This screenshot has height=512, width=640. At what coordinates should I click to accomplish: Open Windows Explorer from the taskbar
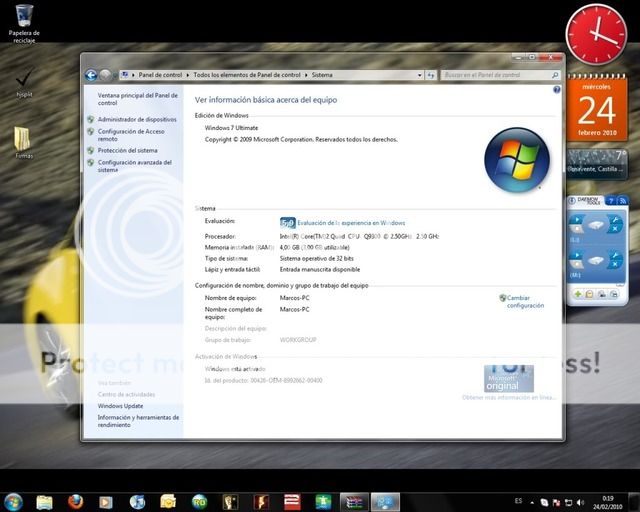(44, 502)
